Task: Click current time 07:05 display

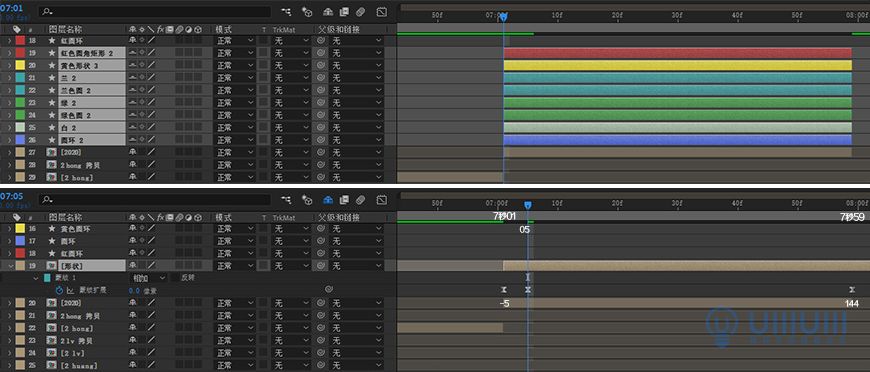Action: [12, 196]
